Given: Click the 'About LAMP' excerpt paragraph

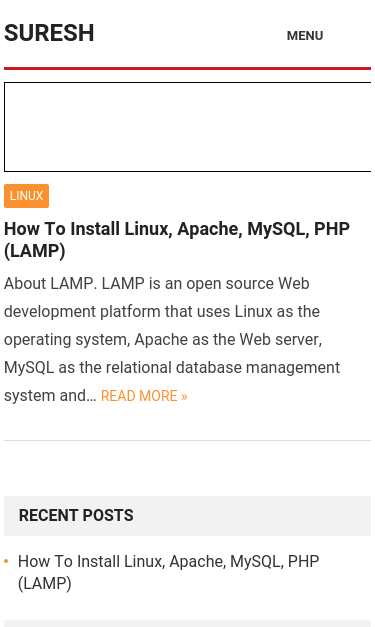Looking at the screenshot, I should 172,339.
